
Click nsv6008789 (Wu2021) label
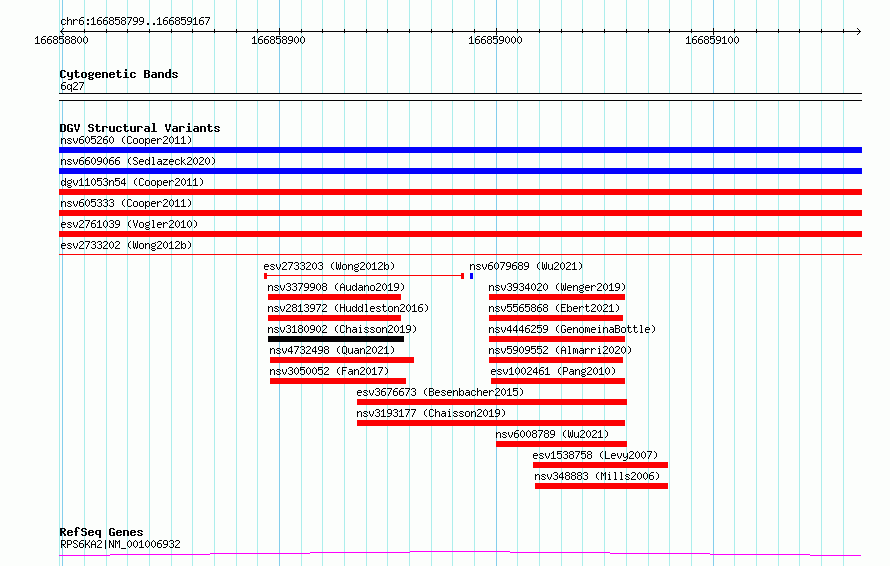click(552, 434)
